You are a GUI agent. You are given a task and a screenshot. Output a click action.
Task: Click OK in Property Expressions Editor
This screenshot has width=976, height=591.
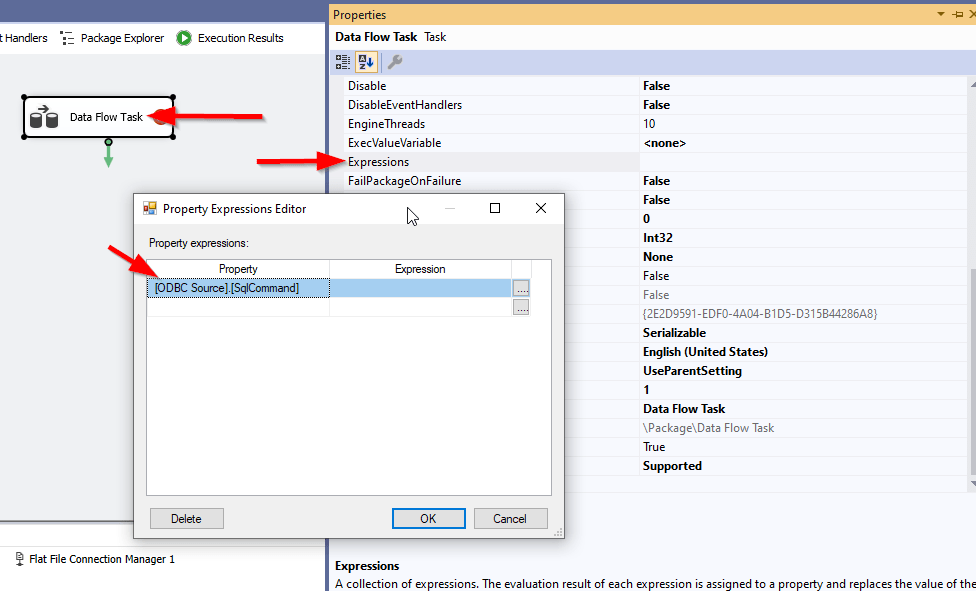tap(428, 518)
